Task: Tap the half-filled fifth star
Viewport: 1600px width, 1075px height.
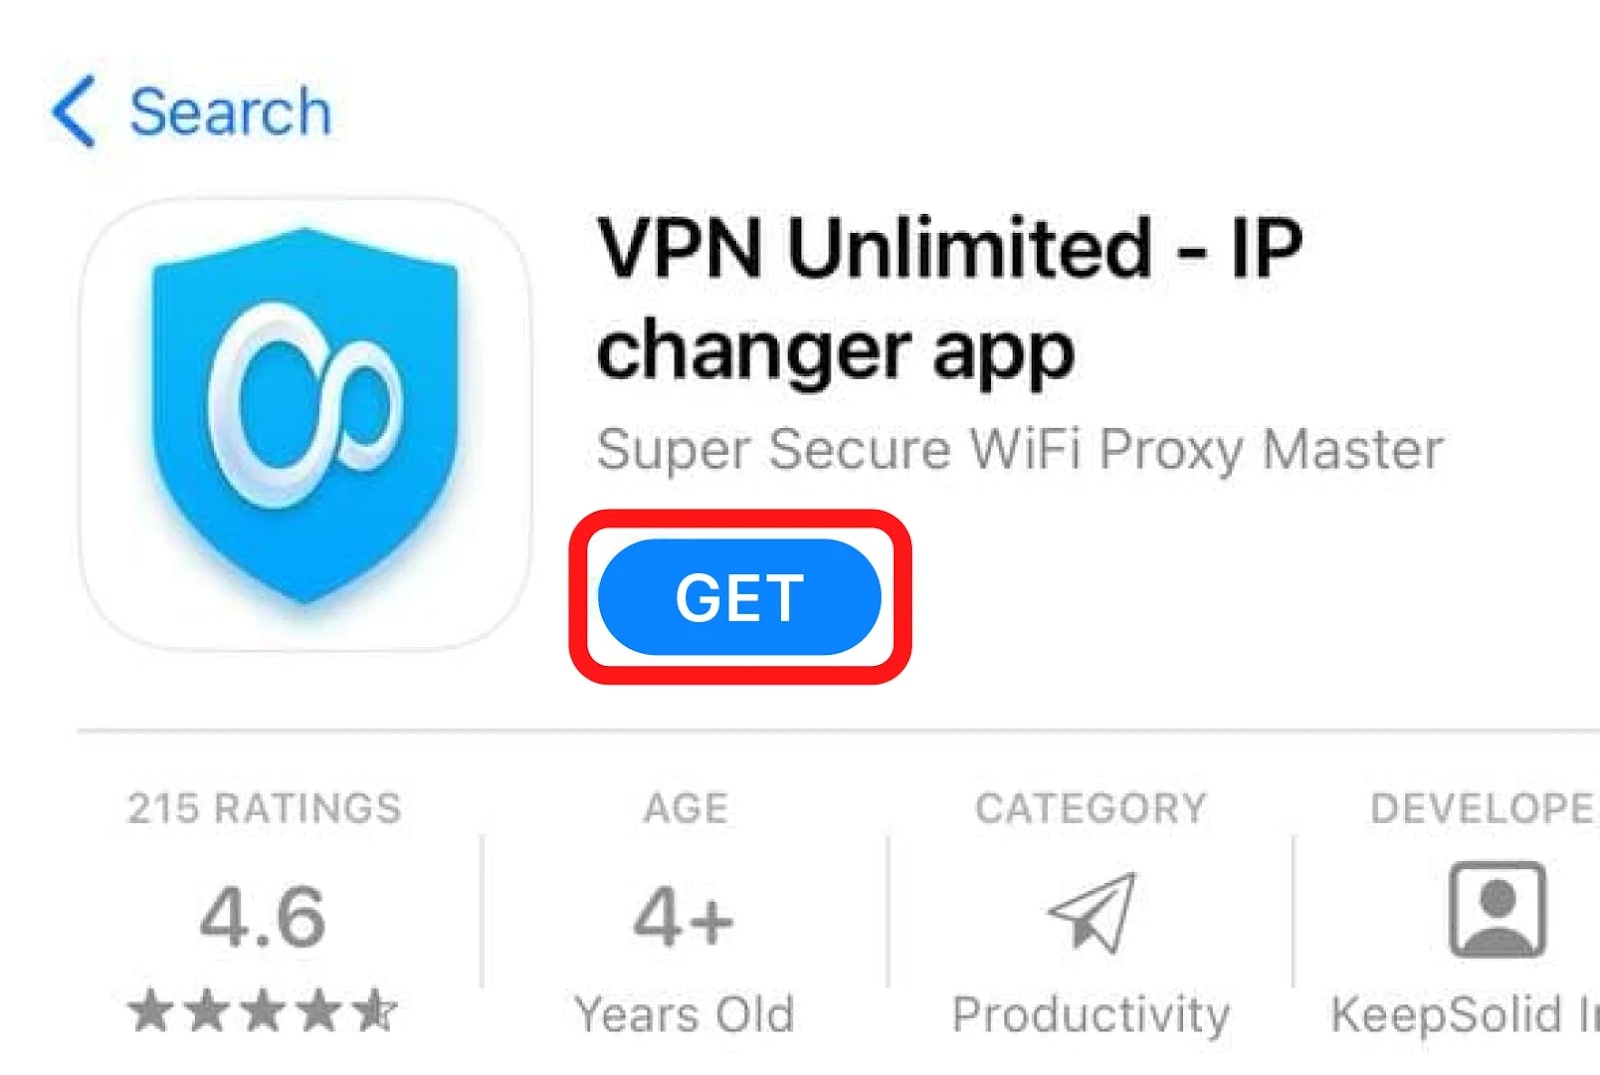Action: tap(375, 1010)
